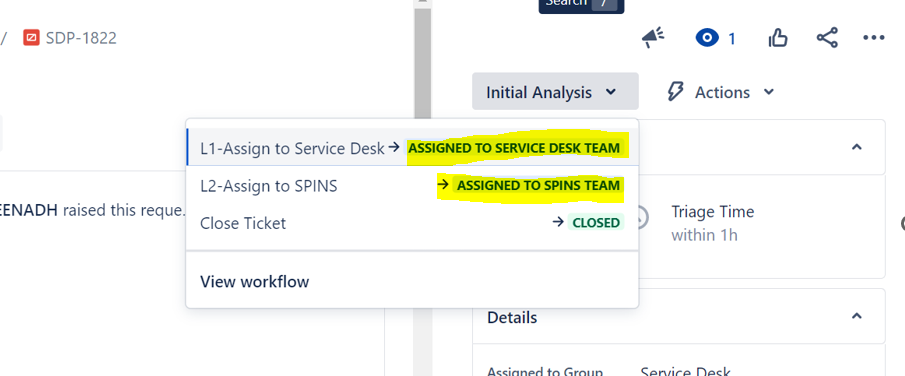Viewport: 905px width, 376px height.
Task: Click the feedback megaphone icon
Action: pos(653,39)
